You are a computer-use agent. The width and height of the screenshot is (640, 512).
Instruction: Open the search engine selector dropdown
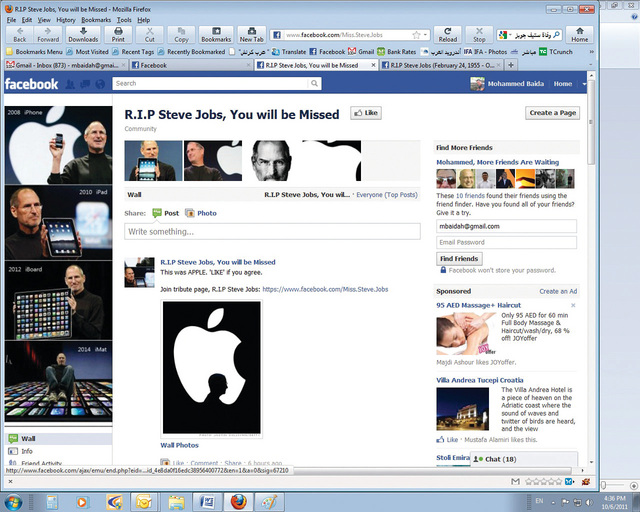504,35
